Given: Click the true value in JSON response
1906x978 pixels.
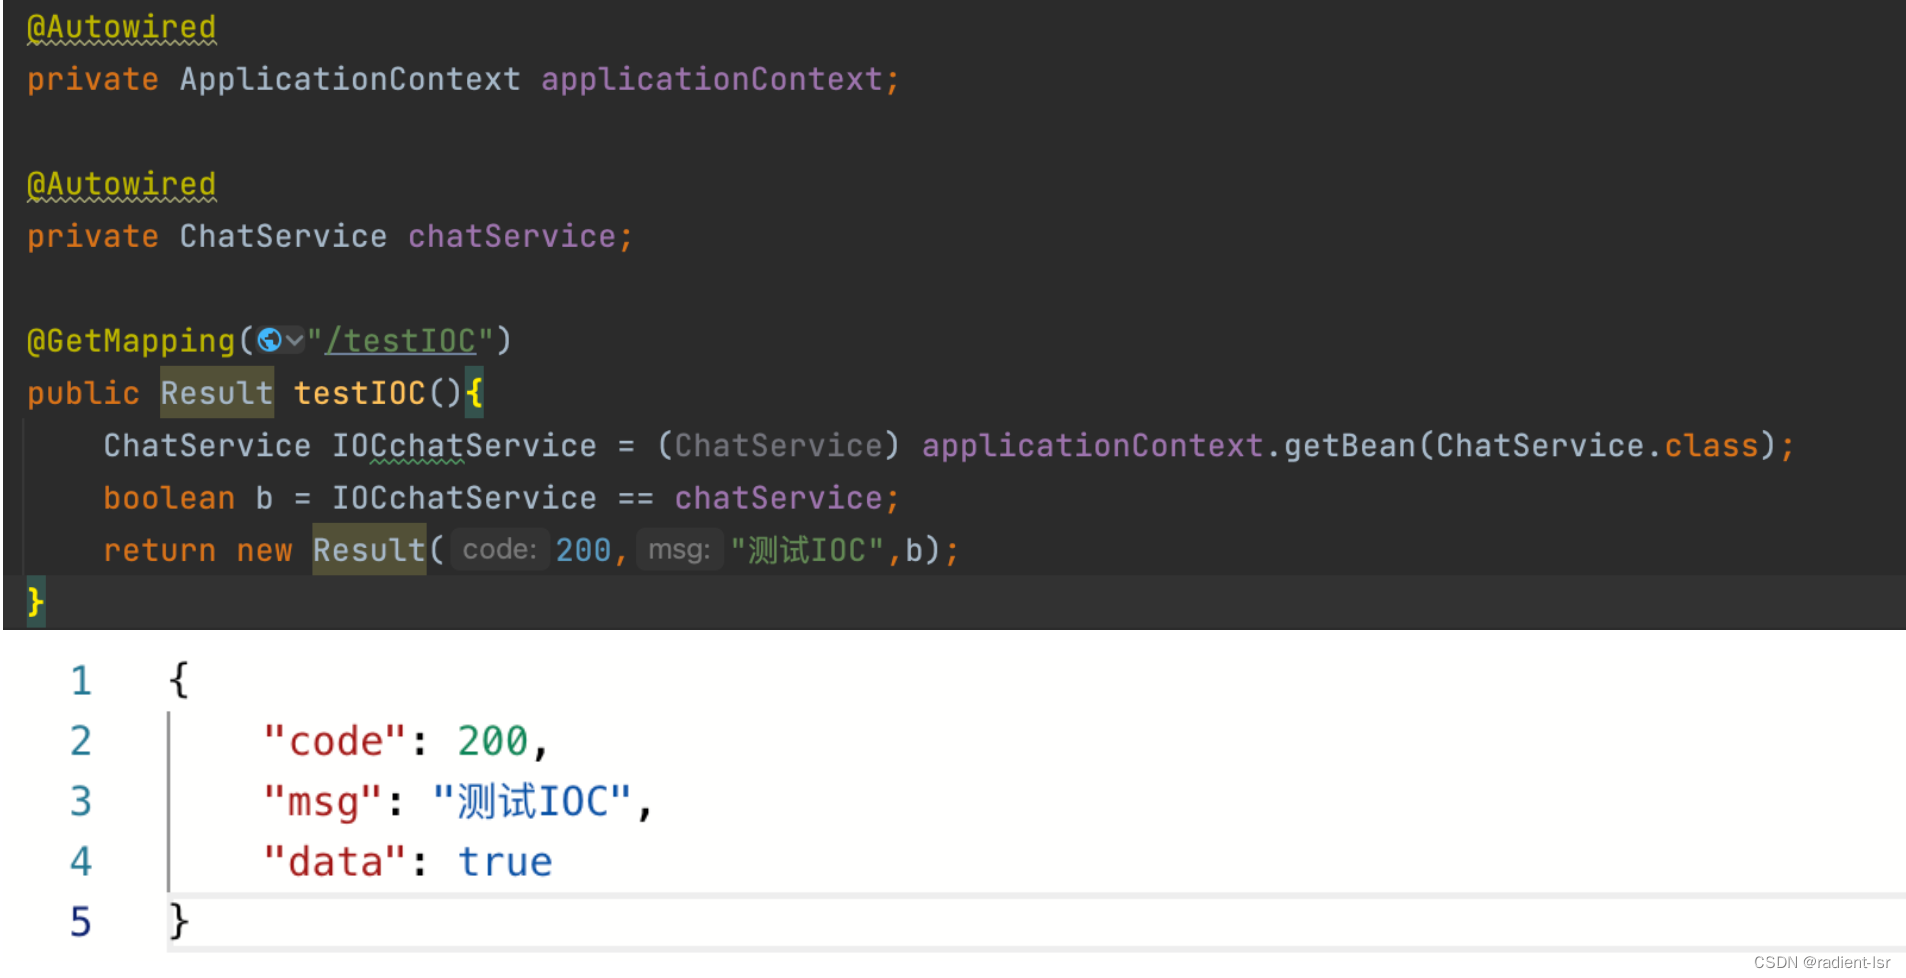Looking at the screenshot, I should [505, 861].
